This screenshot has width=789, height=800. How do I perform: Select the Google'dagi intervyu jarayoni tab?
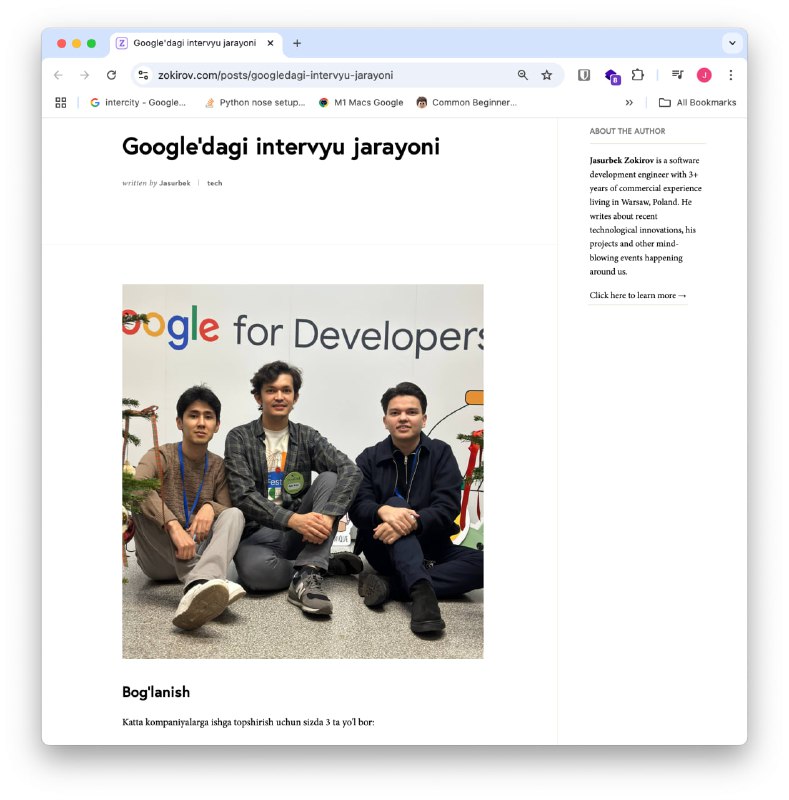194,43
